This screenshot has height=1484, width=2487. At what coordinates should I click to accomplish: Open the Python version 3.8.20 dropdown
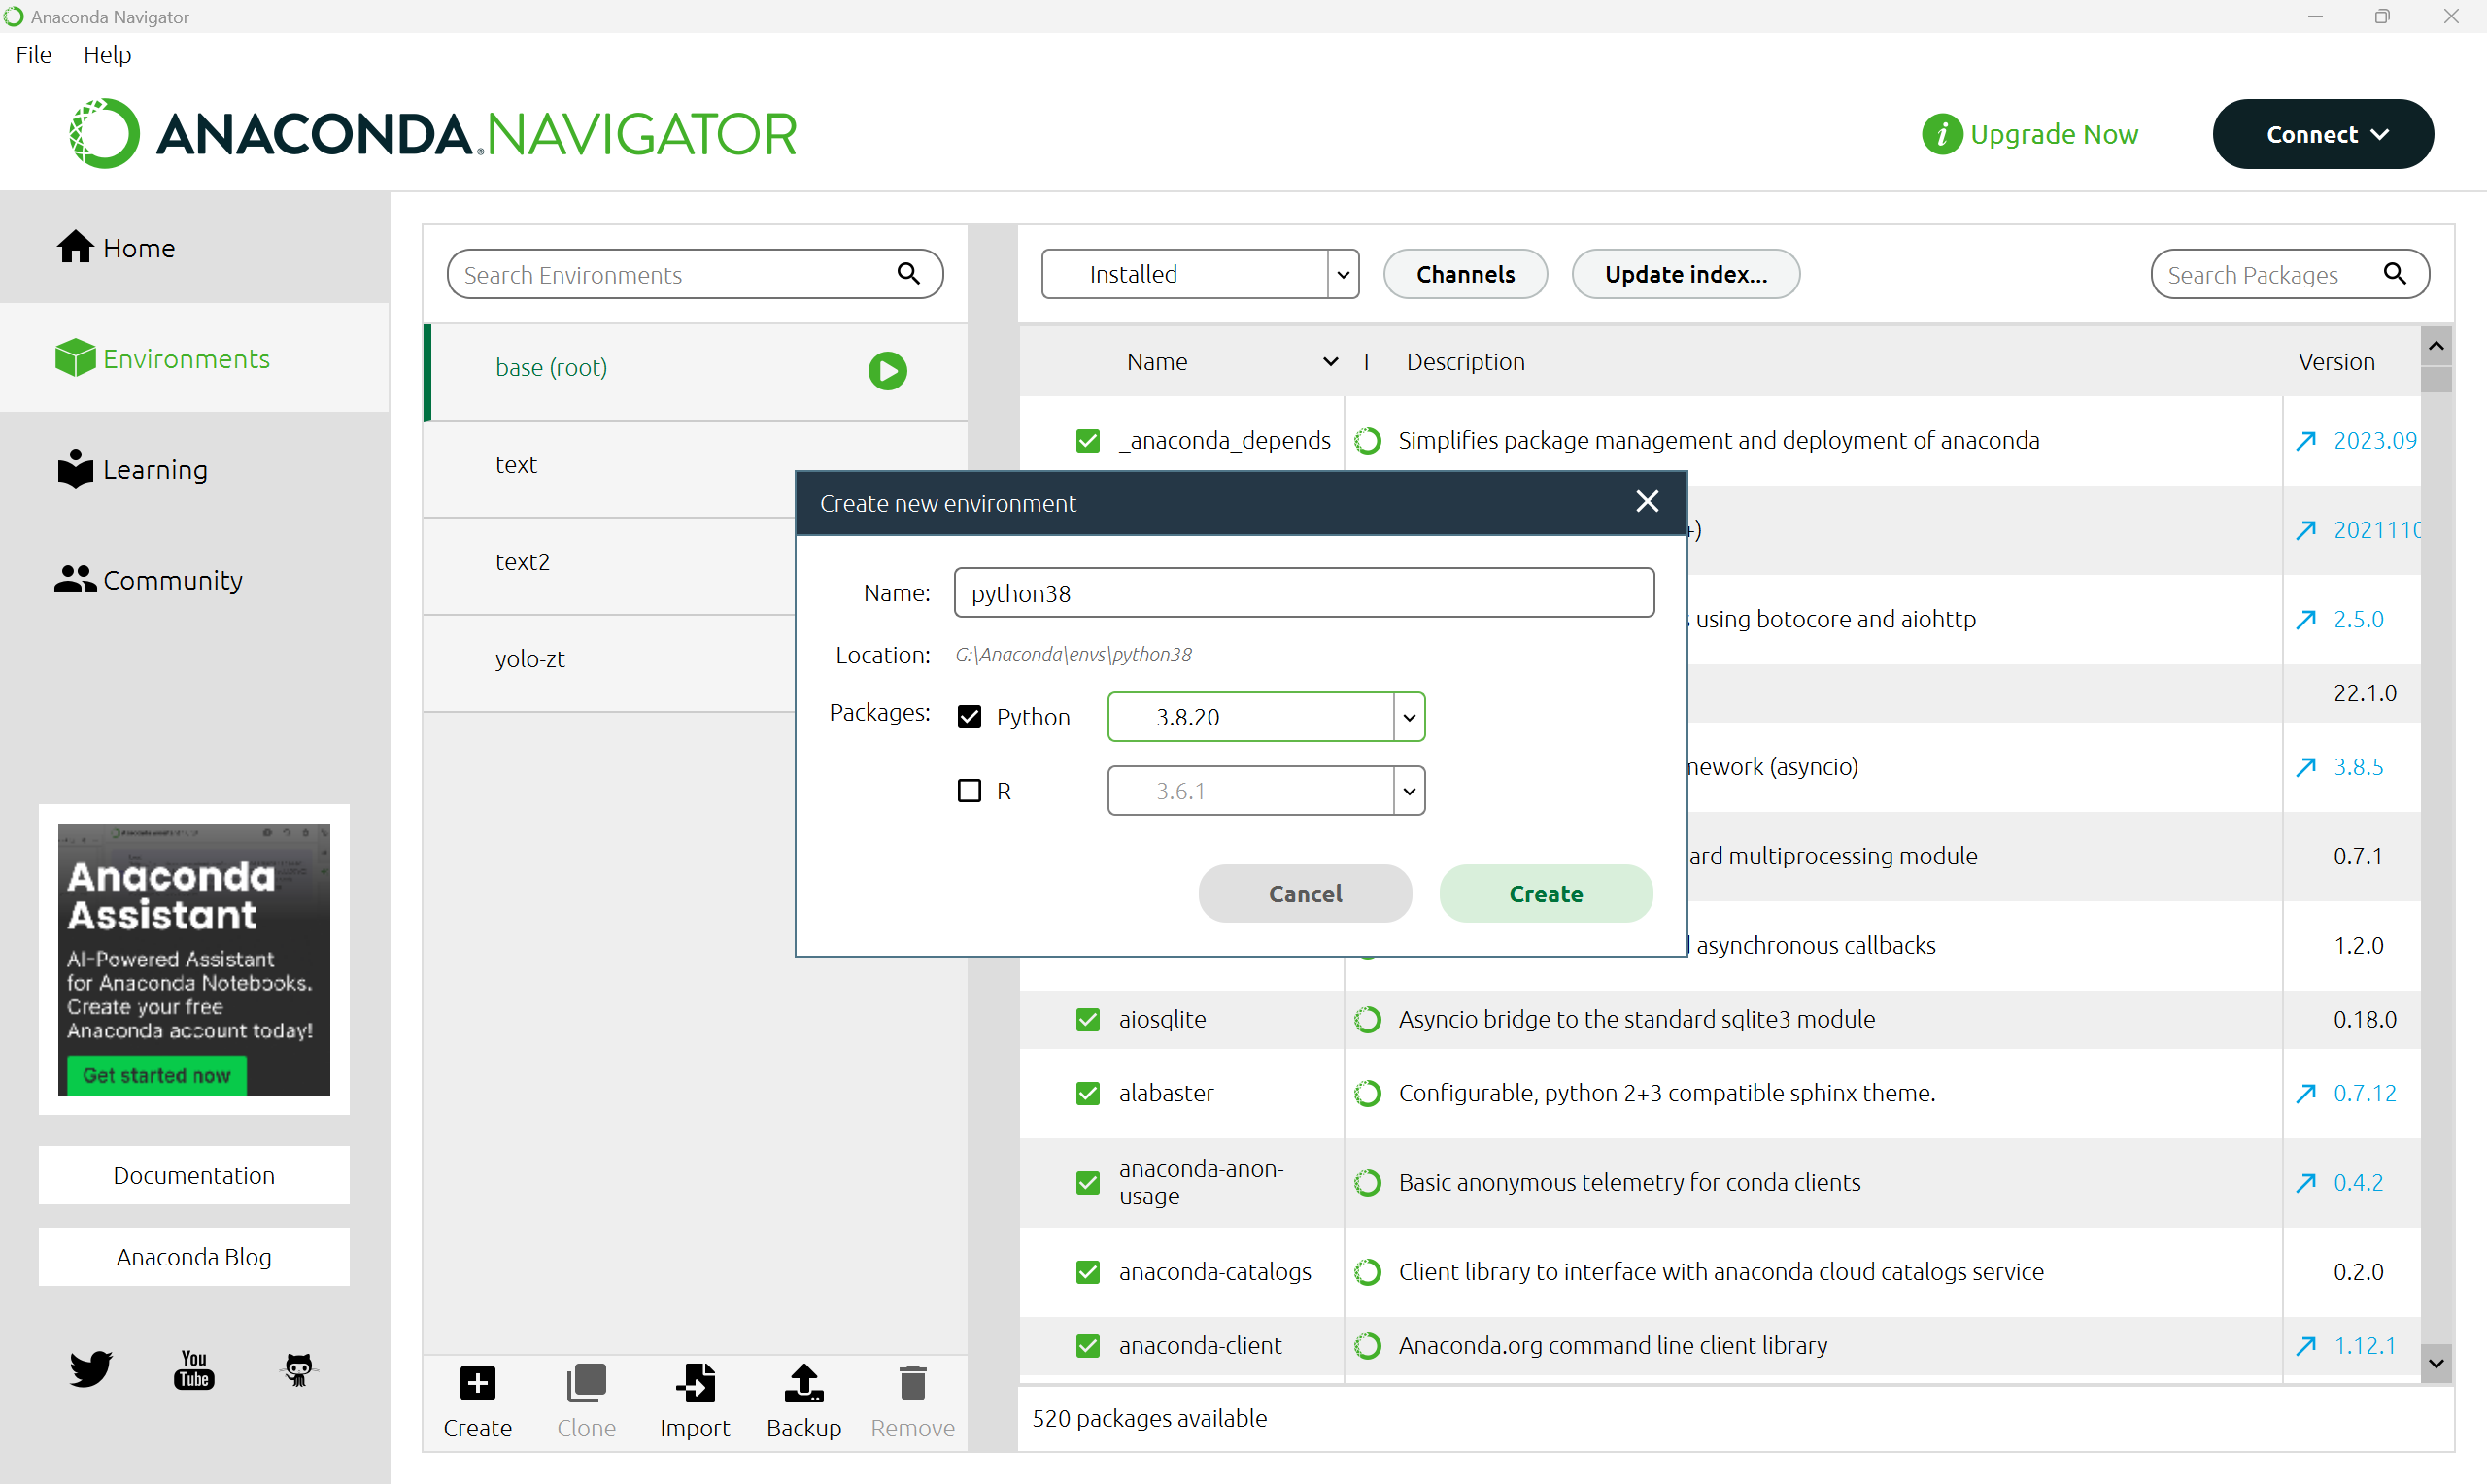1265,717
